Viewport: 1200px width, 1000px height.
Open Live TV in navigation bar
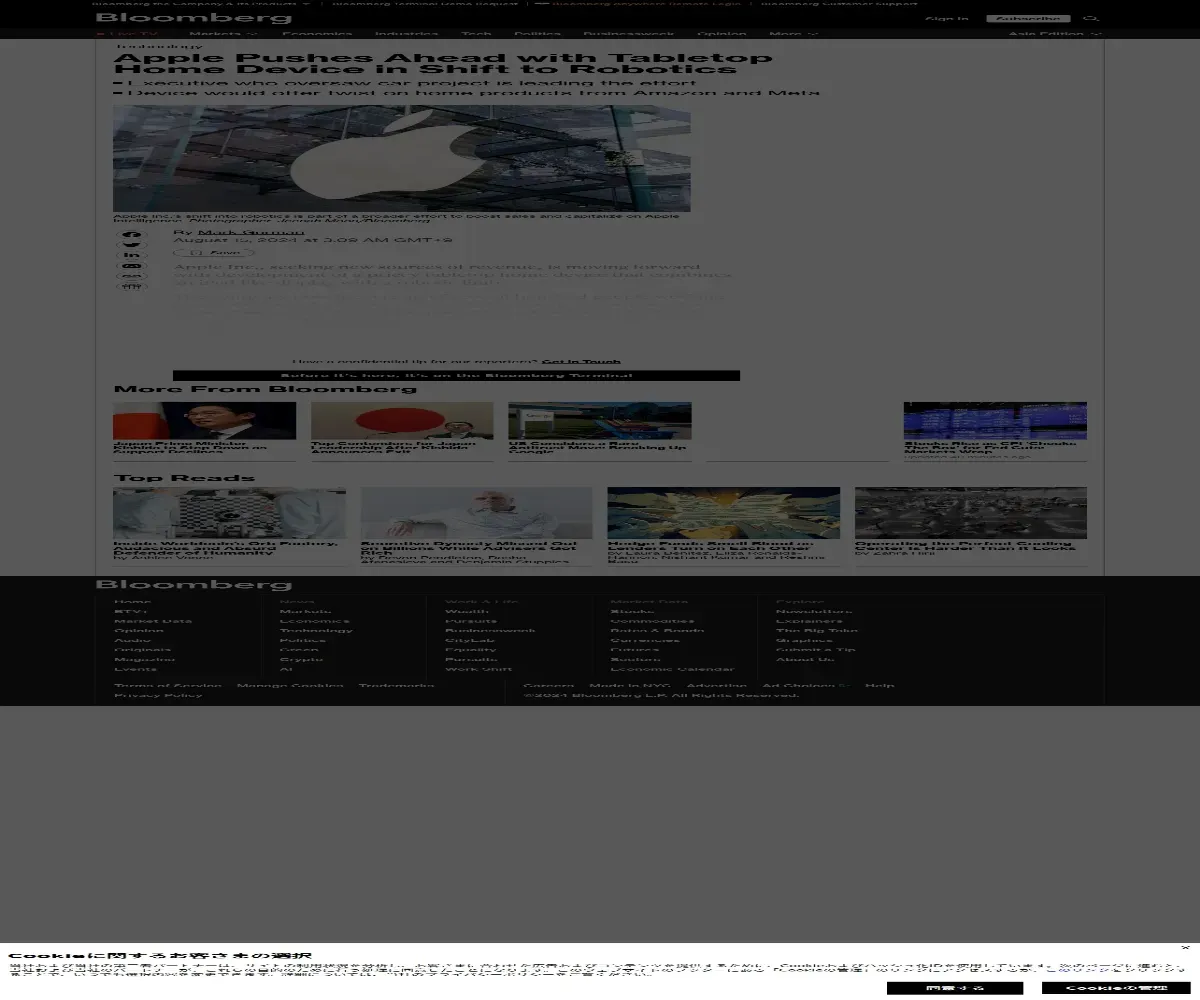pos(127,34)
